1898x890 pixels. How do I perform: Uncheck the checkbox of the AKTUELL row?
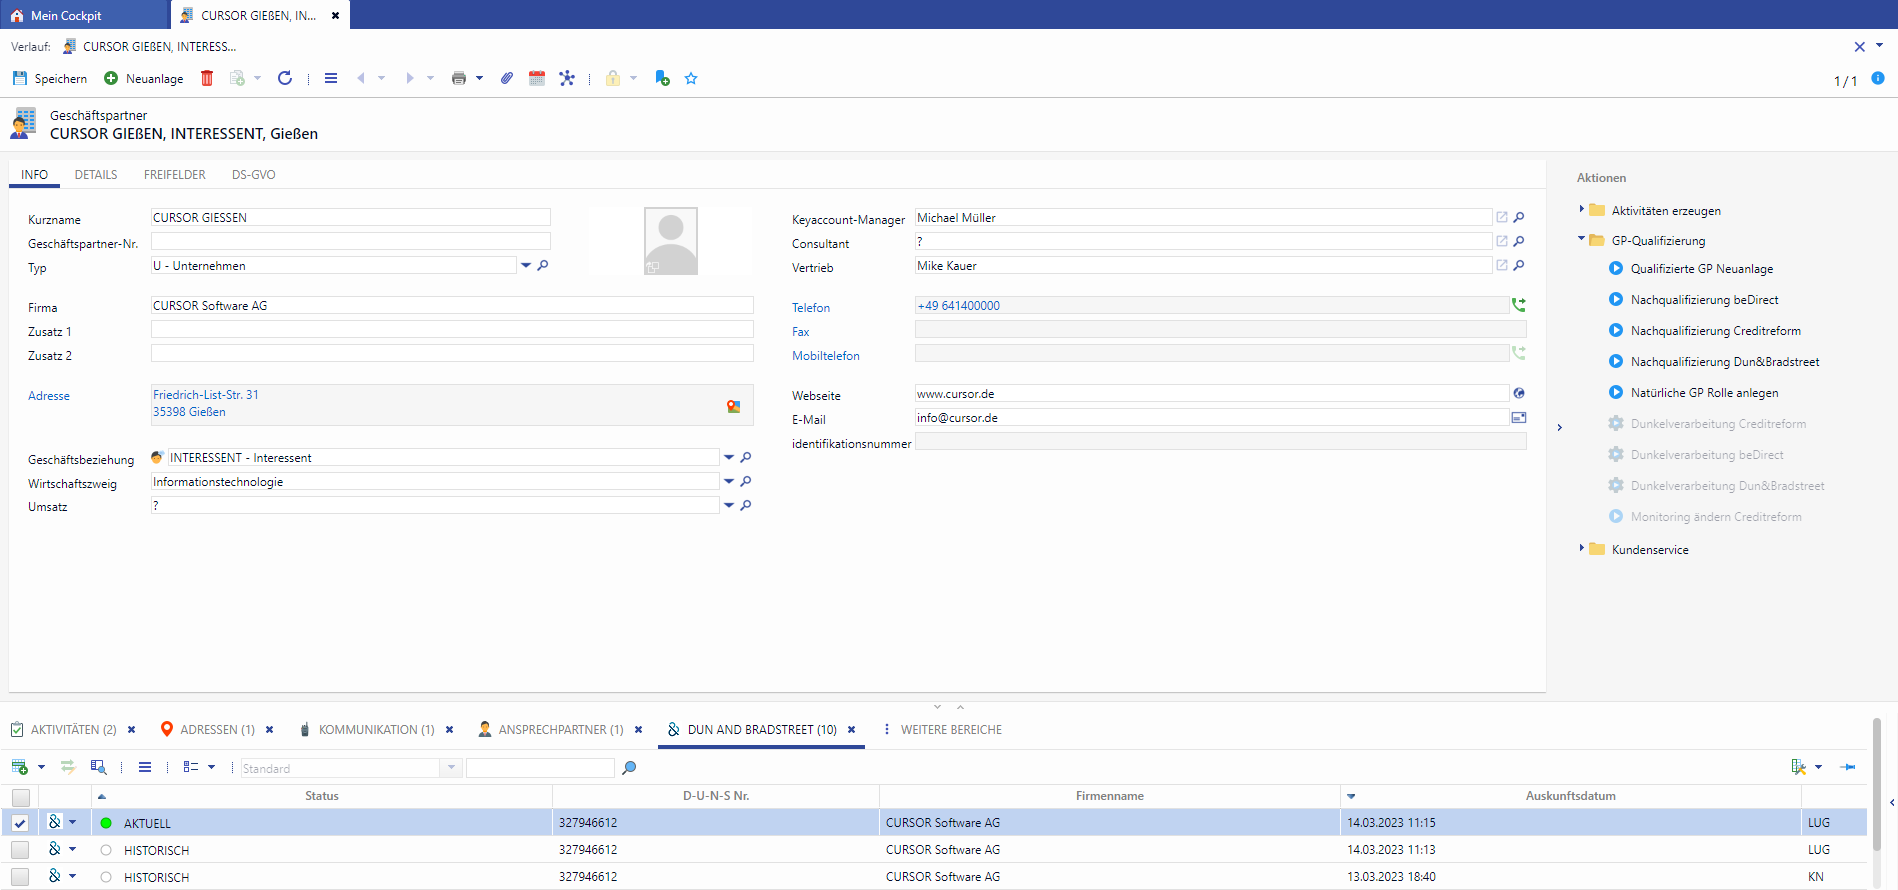[x=20, y=823]
